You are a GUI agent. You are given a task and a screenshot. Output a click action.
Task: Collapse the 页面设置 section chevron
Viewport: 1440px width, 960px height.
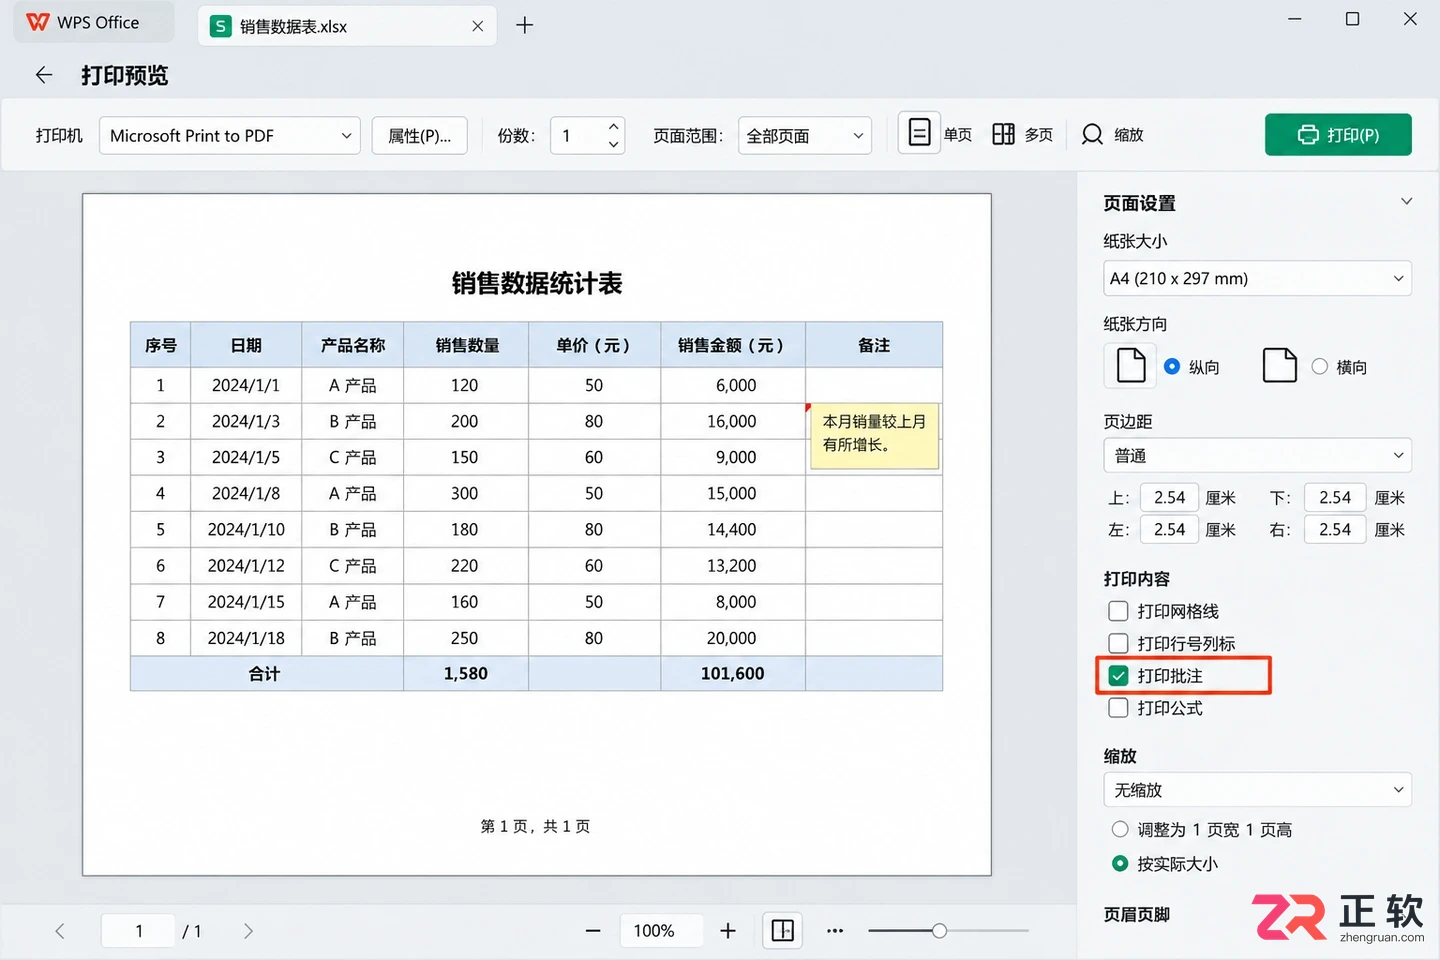[1406, 201]
